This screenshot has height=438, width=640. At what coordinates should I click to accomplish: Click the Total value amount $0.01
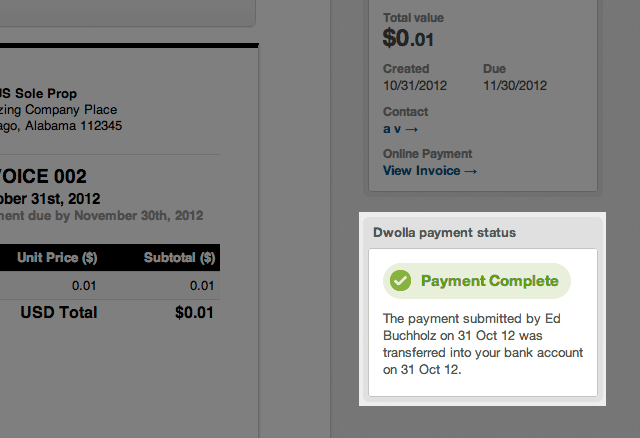click(409, 39)
